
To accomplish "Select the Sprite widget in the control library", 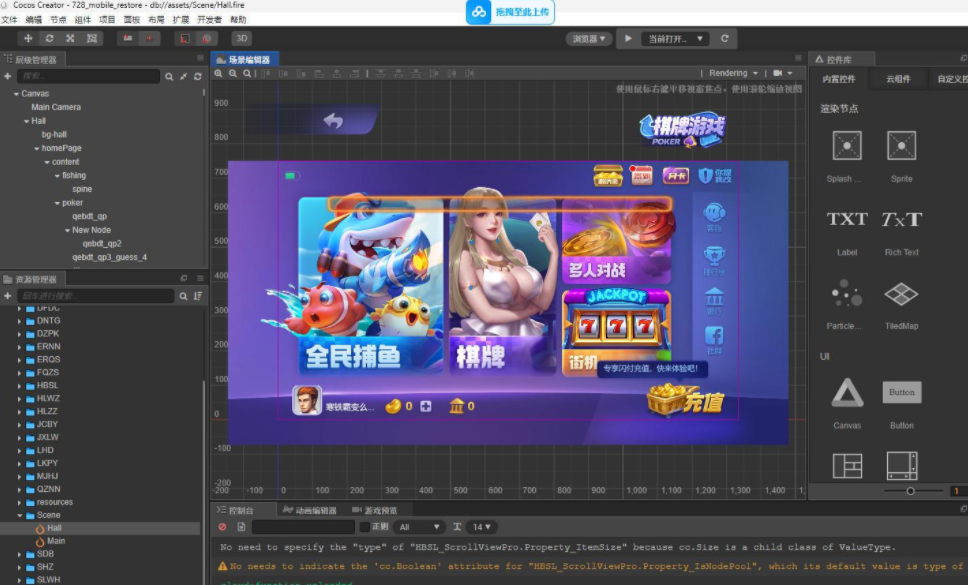I will (901, 146).
